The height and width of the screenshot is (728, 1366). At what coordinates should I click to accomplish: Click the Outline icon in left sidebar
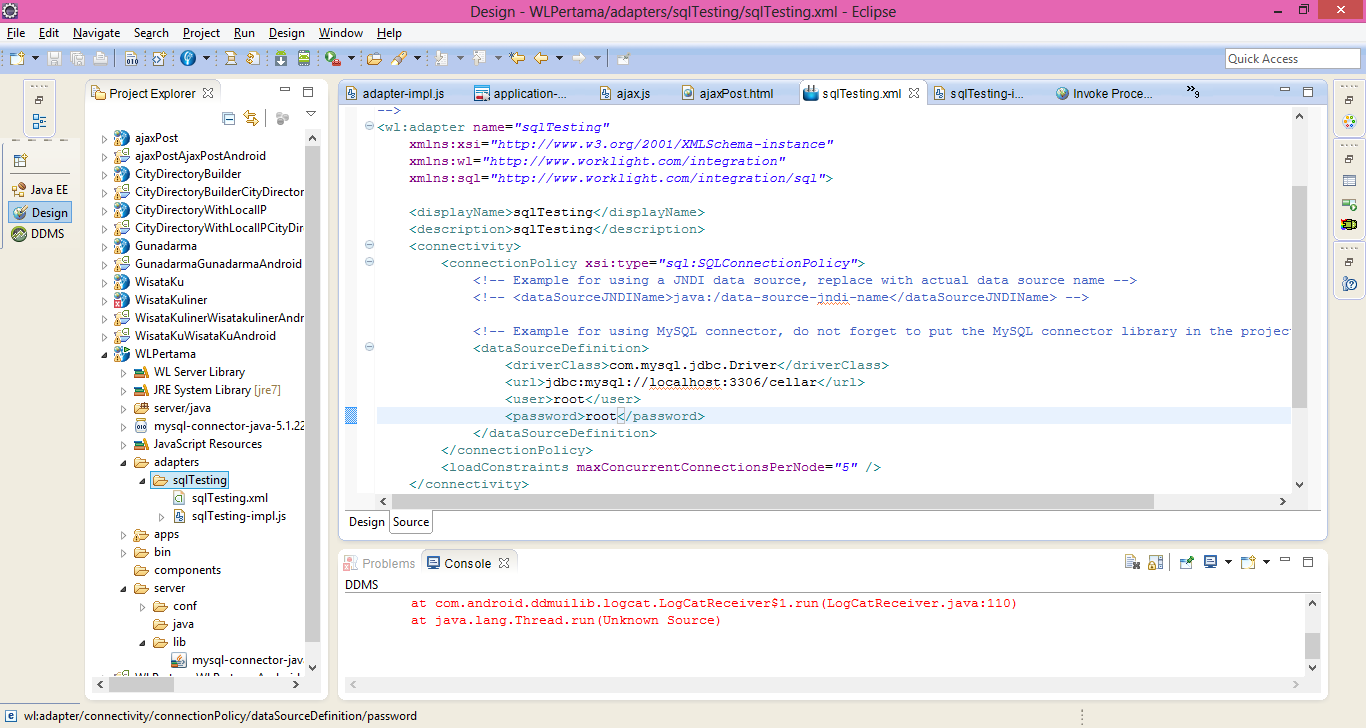tap(39, 122)
